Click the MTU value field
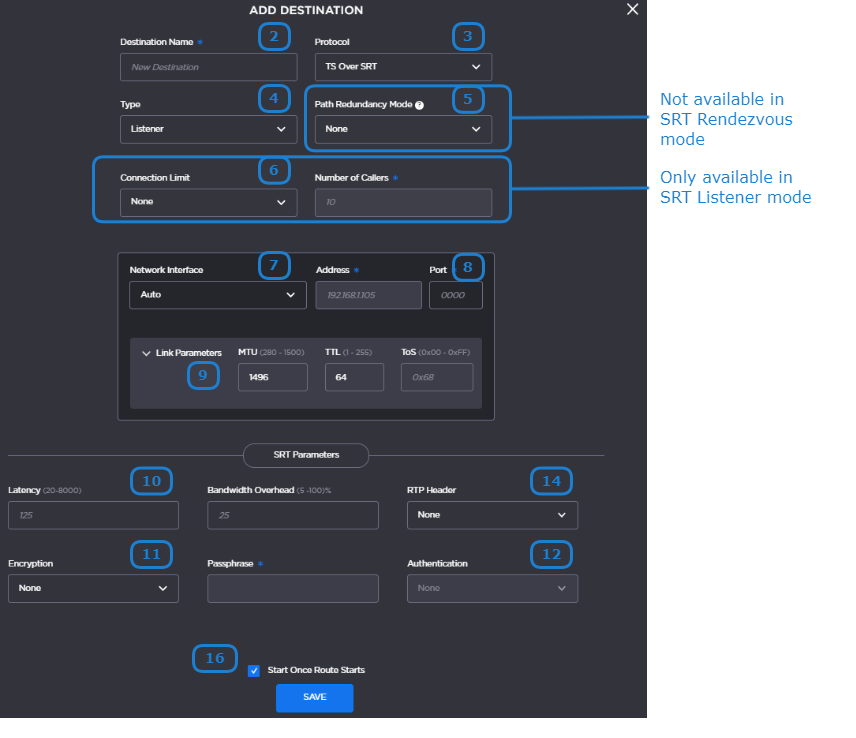 [272, 377]
